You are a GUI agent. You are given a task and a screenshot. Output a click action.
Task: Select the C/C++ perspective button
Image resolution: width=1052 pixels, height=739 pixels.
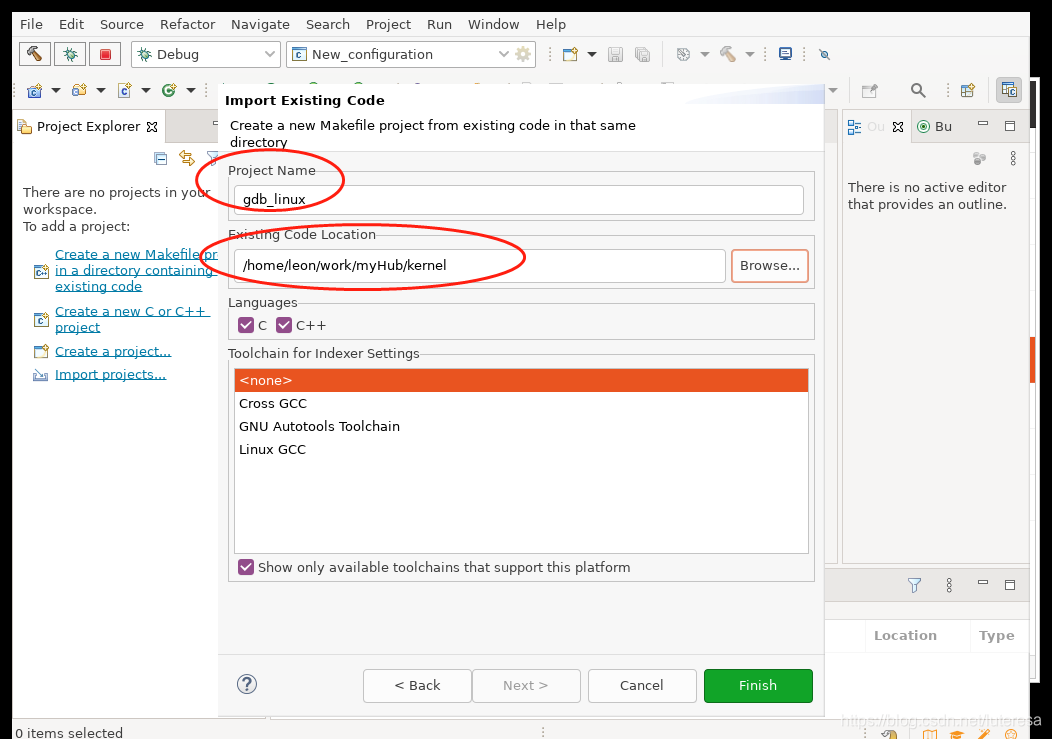[x=1009, y=90]
